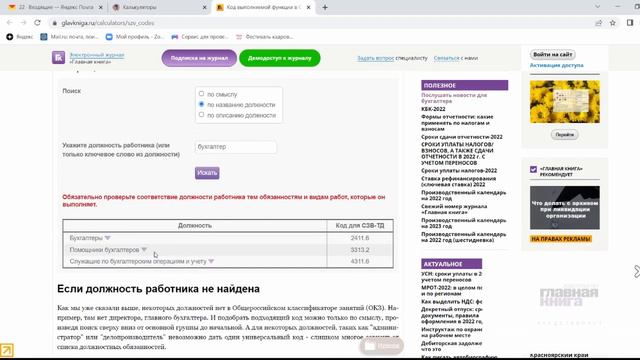Select the 'по смыслу' search option

[x=201, y=94]
